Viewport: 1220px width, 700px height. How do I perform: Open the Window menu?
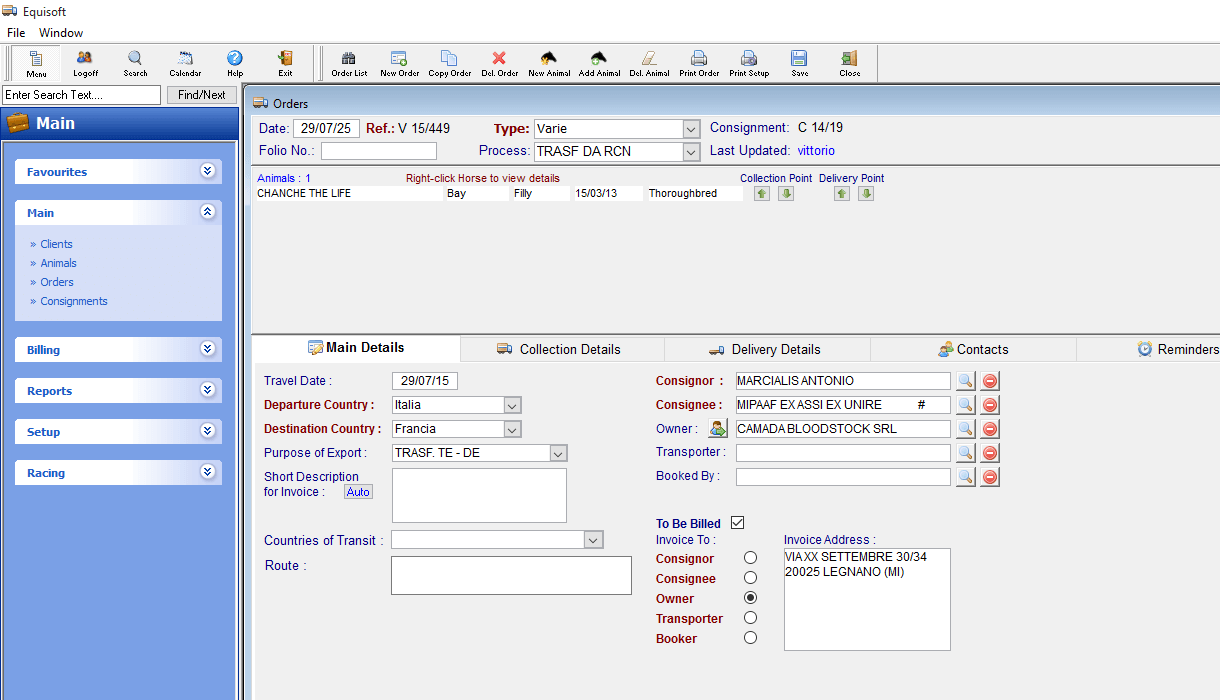coord(61,33)
